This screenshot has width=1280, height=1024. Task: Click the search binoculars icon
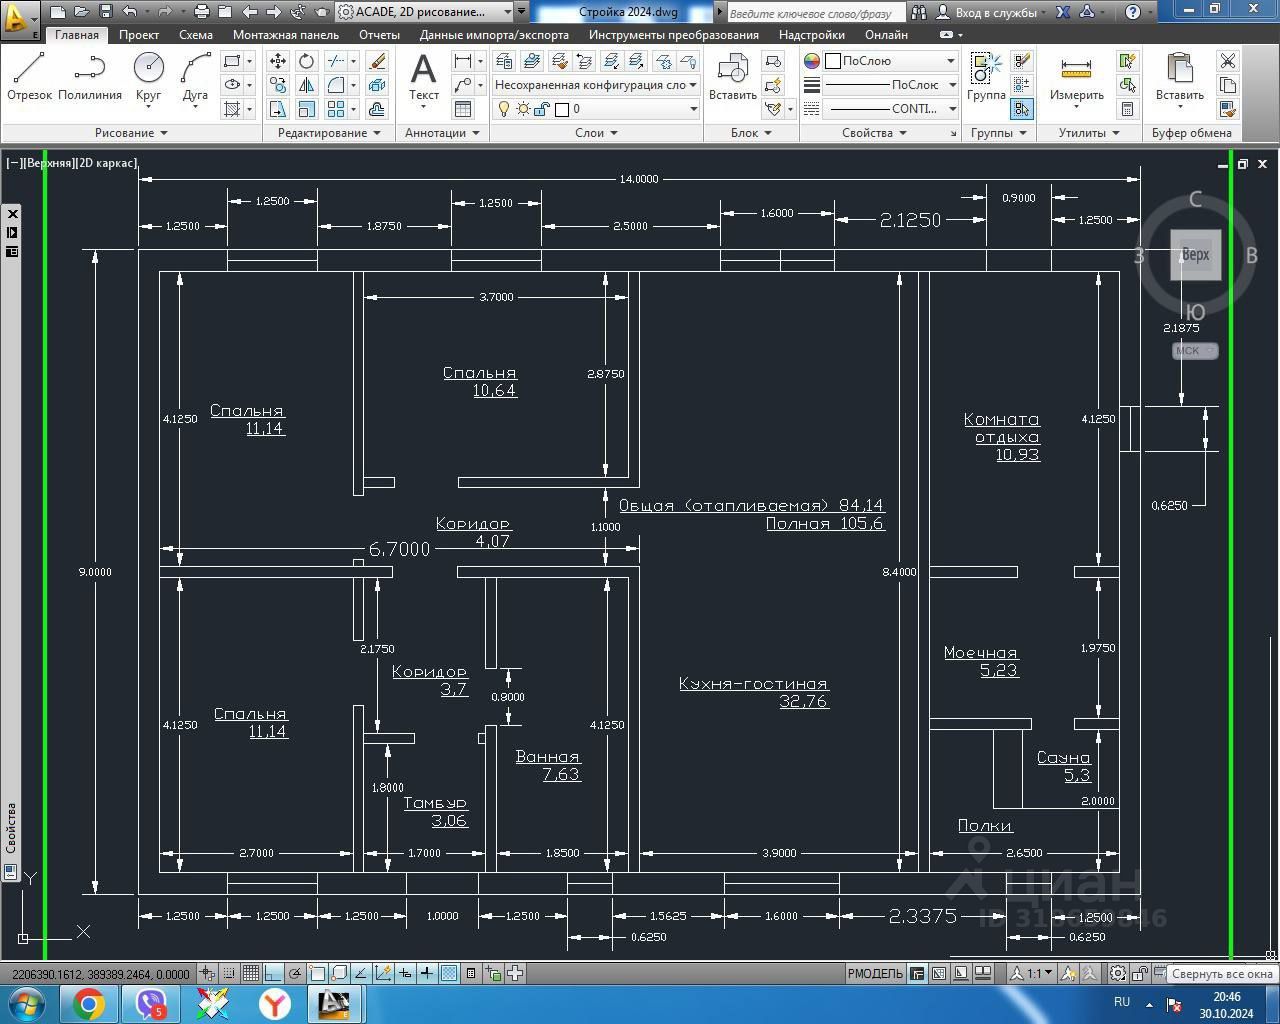point(918,12)
